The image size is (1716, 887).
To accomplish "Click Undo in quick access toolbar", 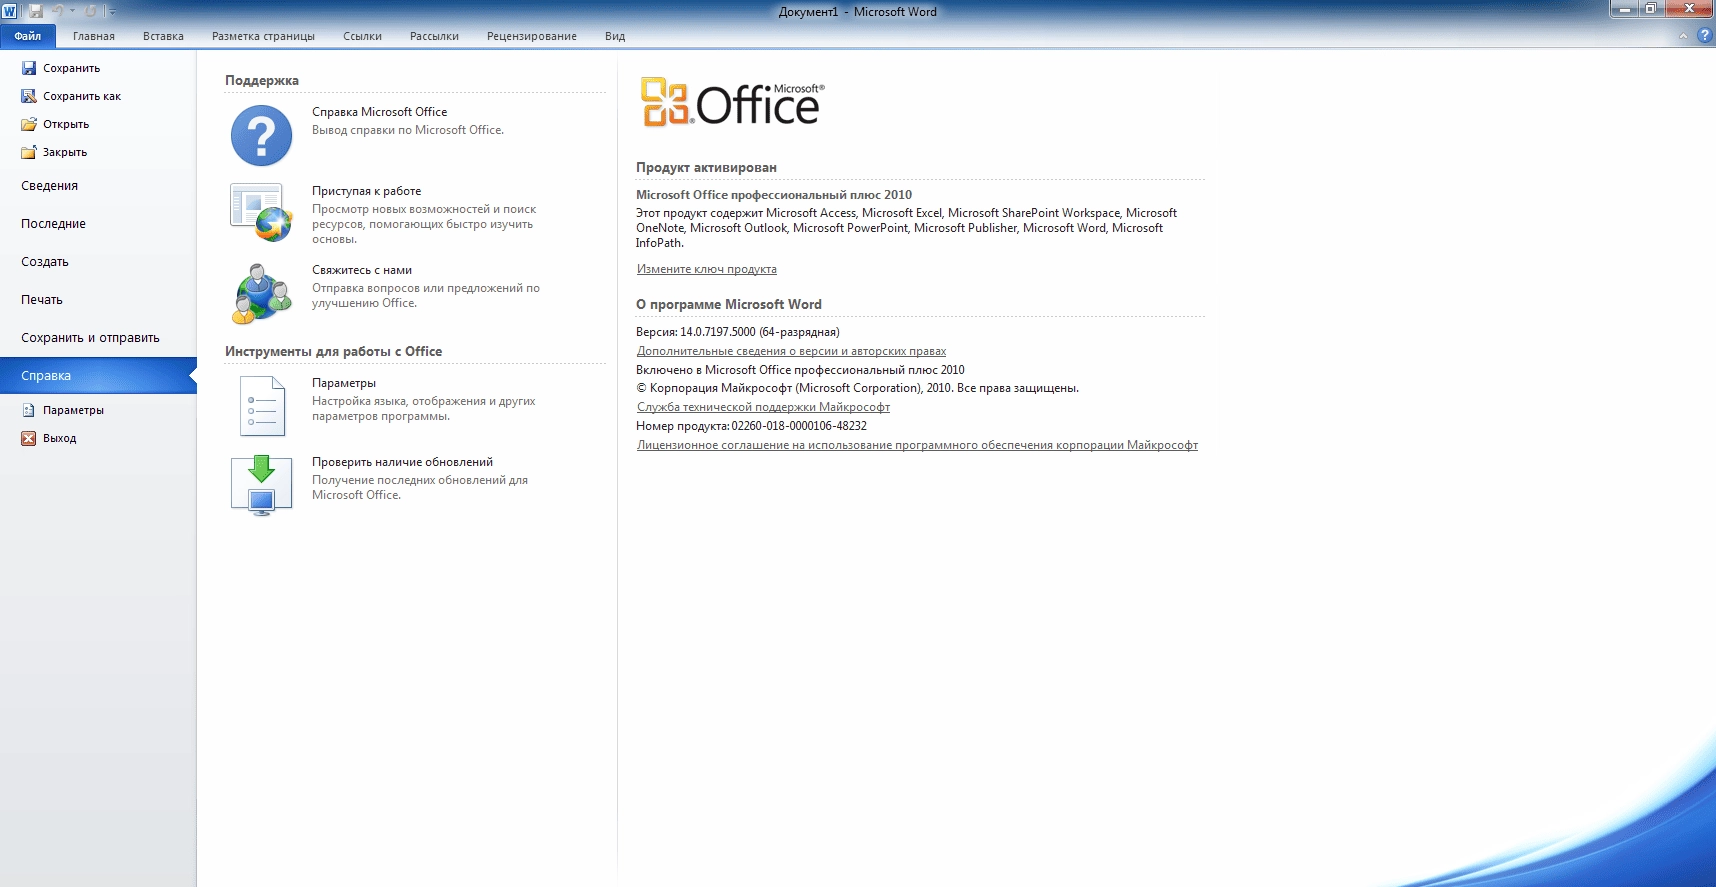I will [x=59, y=11].
